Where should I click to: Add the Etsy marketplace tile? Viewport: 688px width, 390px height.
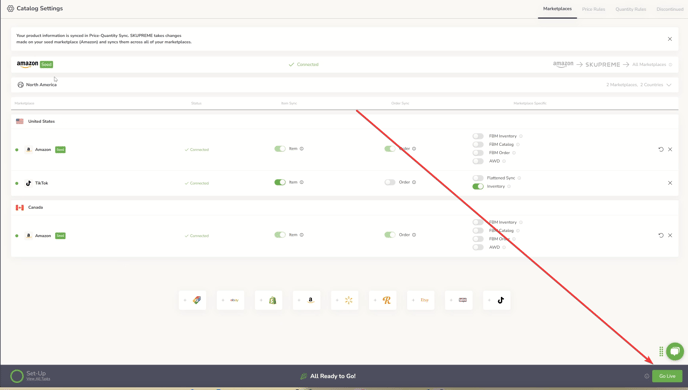(420, 301)
